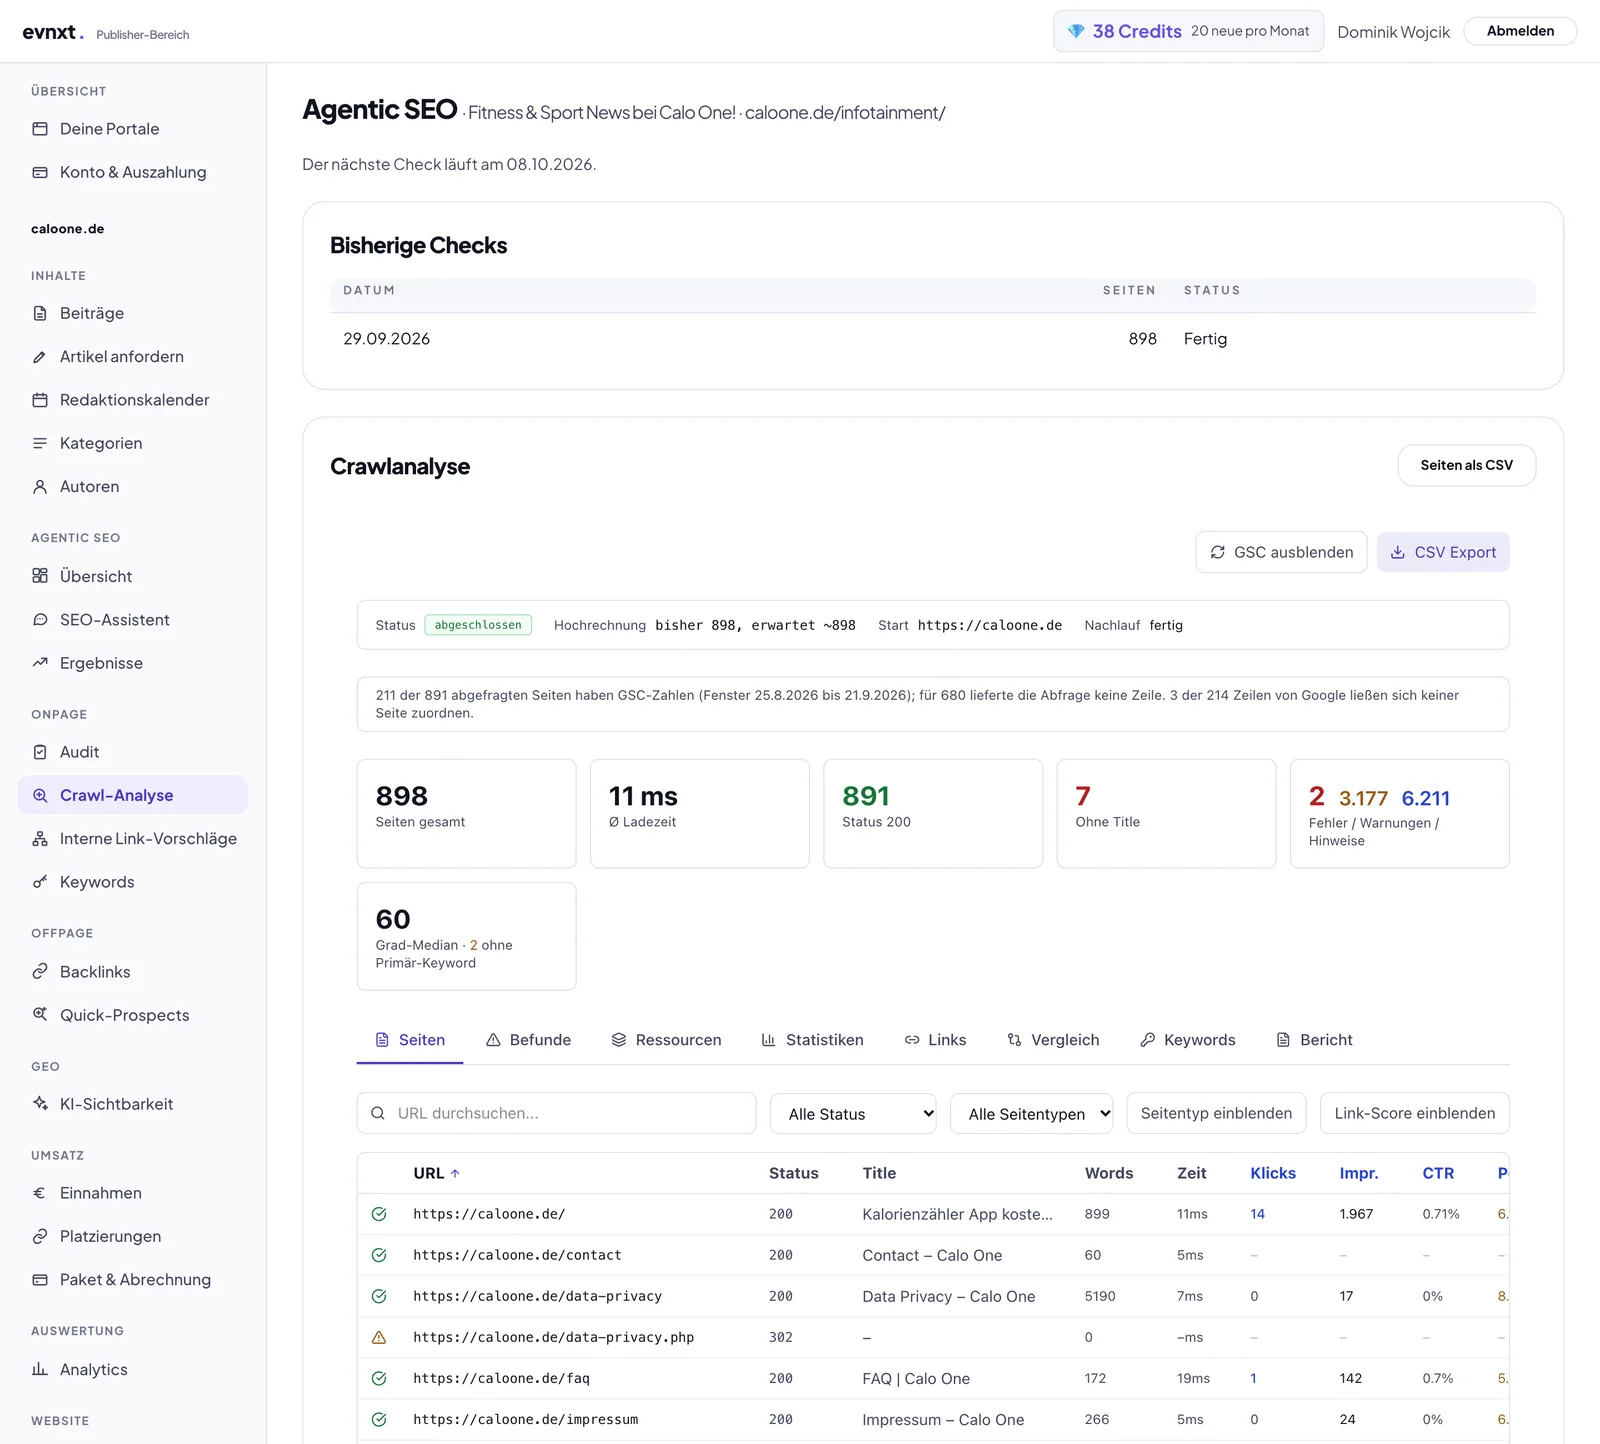Switch to the Ressourcen tab

[666, 1040]
